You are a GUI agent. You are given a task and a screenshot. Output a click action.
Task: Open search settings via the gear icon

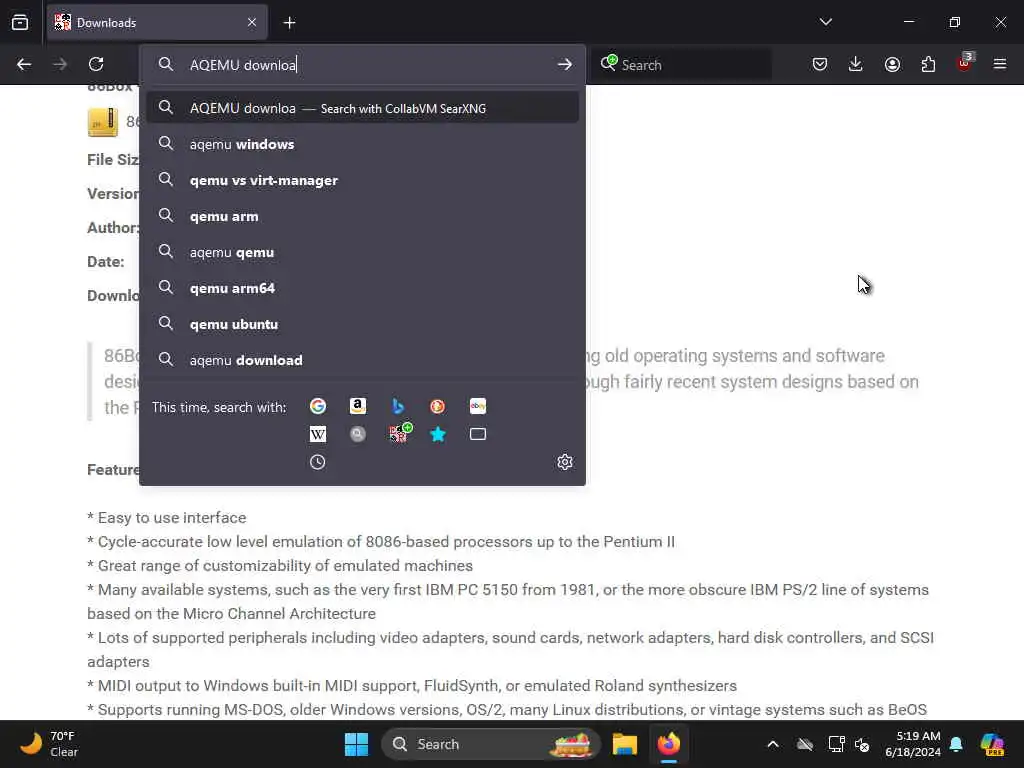click(x=565, y=462)
